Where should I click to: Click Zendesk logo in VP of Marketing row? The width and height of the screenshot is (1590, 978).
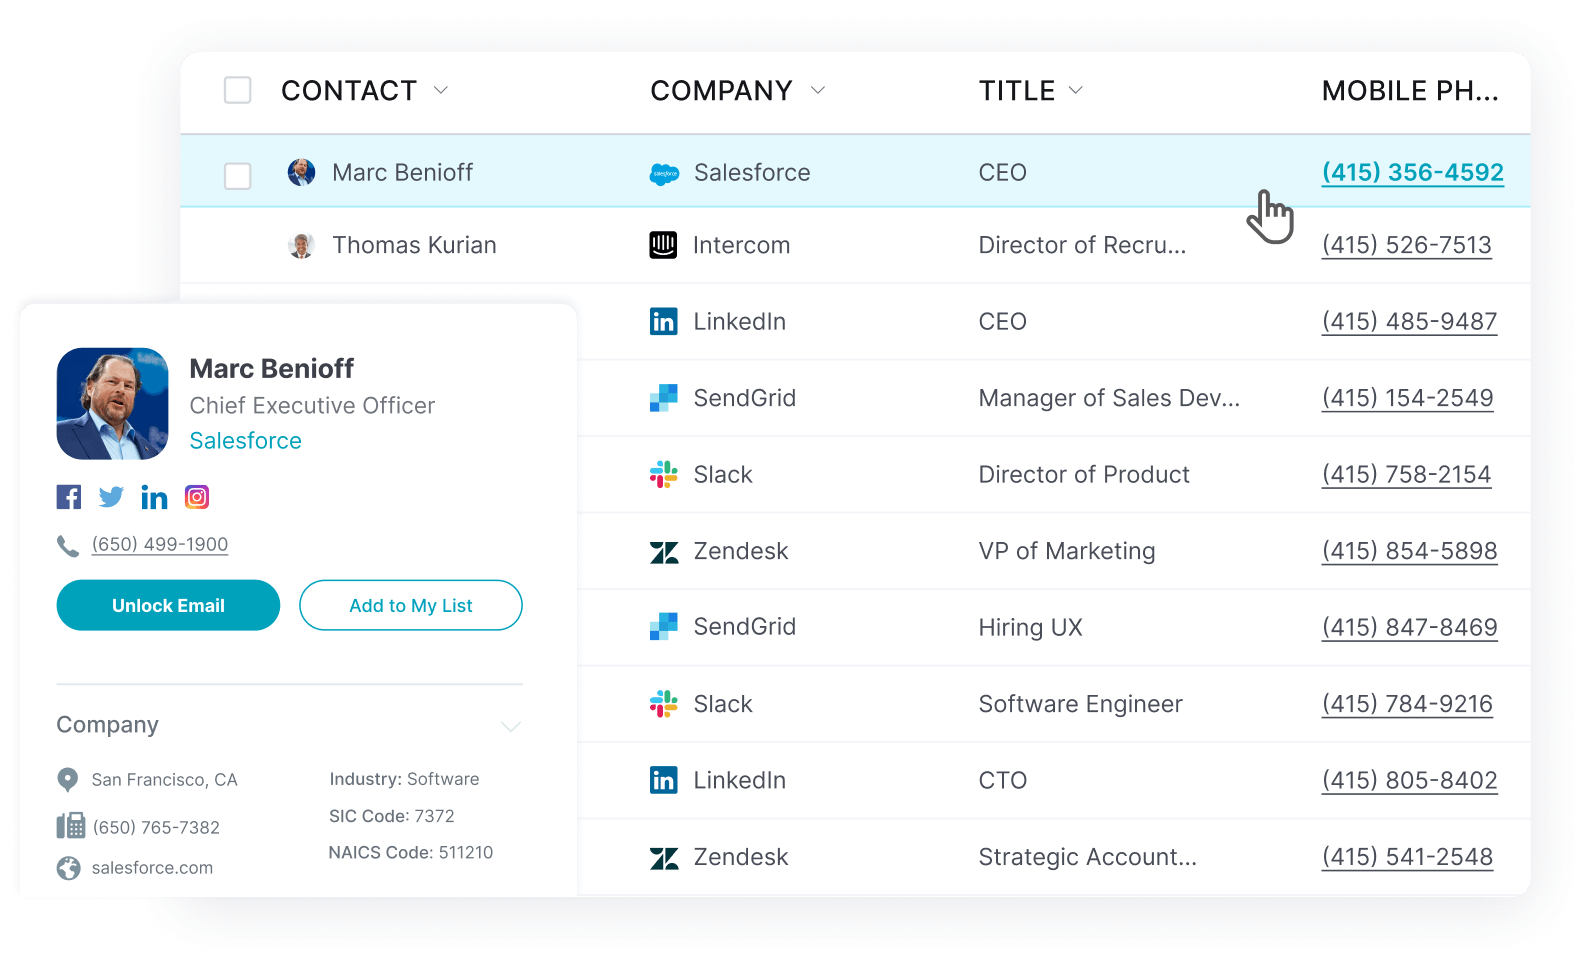(x=664, y=552)
